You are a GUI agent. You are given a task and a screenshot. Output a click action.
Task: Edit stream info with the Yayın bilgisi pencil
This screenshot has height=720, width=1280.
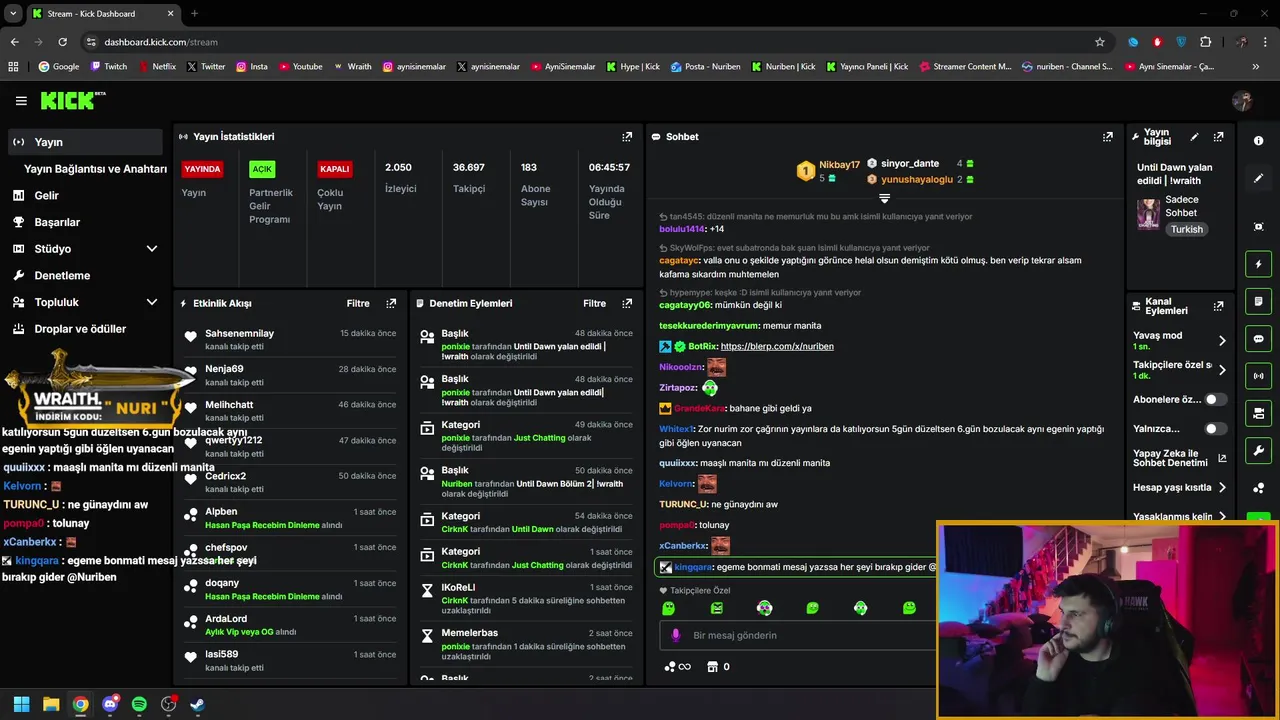click(1194, 137)
